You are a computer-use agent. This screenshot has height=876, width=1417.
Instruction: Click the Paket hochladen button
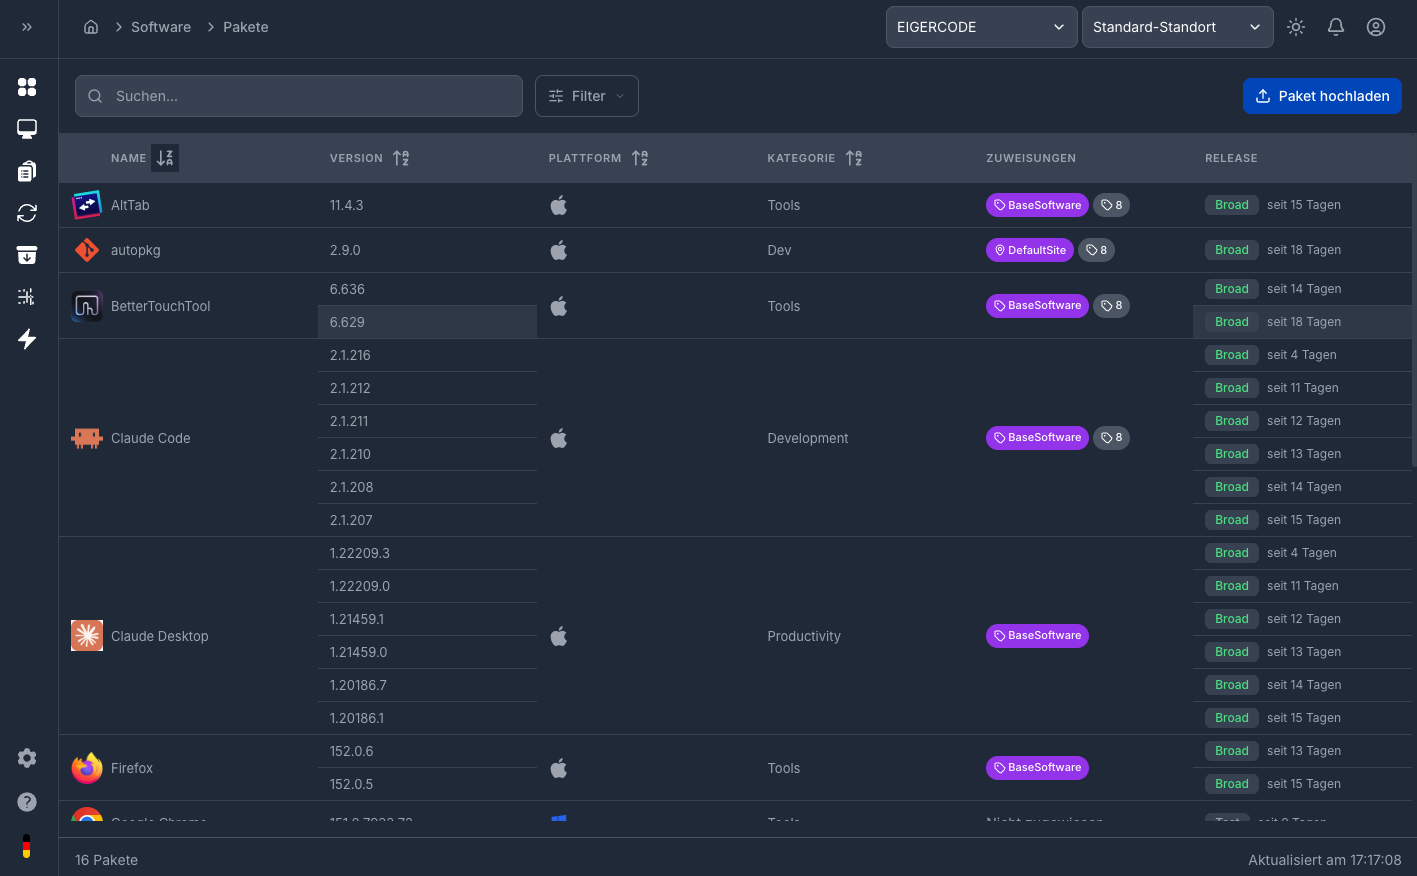(x=1322, y=96)
